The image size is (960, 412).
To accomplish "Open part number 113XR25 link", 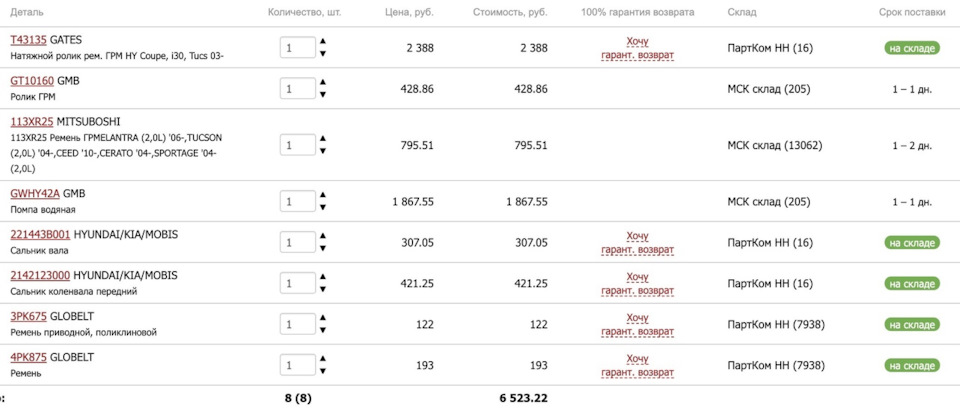I will coord(31,121).
